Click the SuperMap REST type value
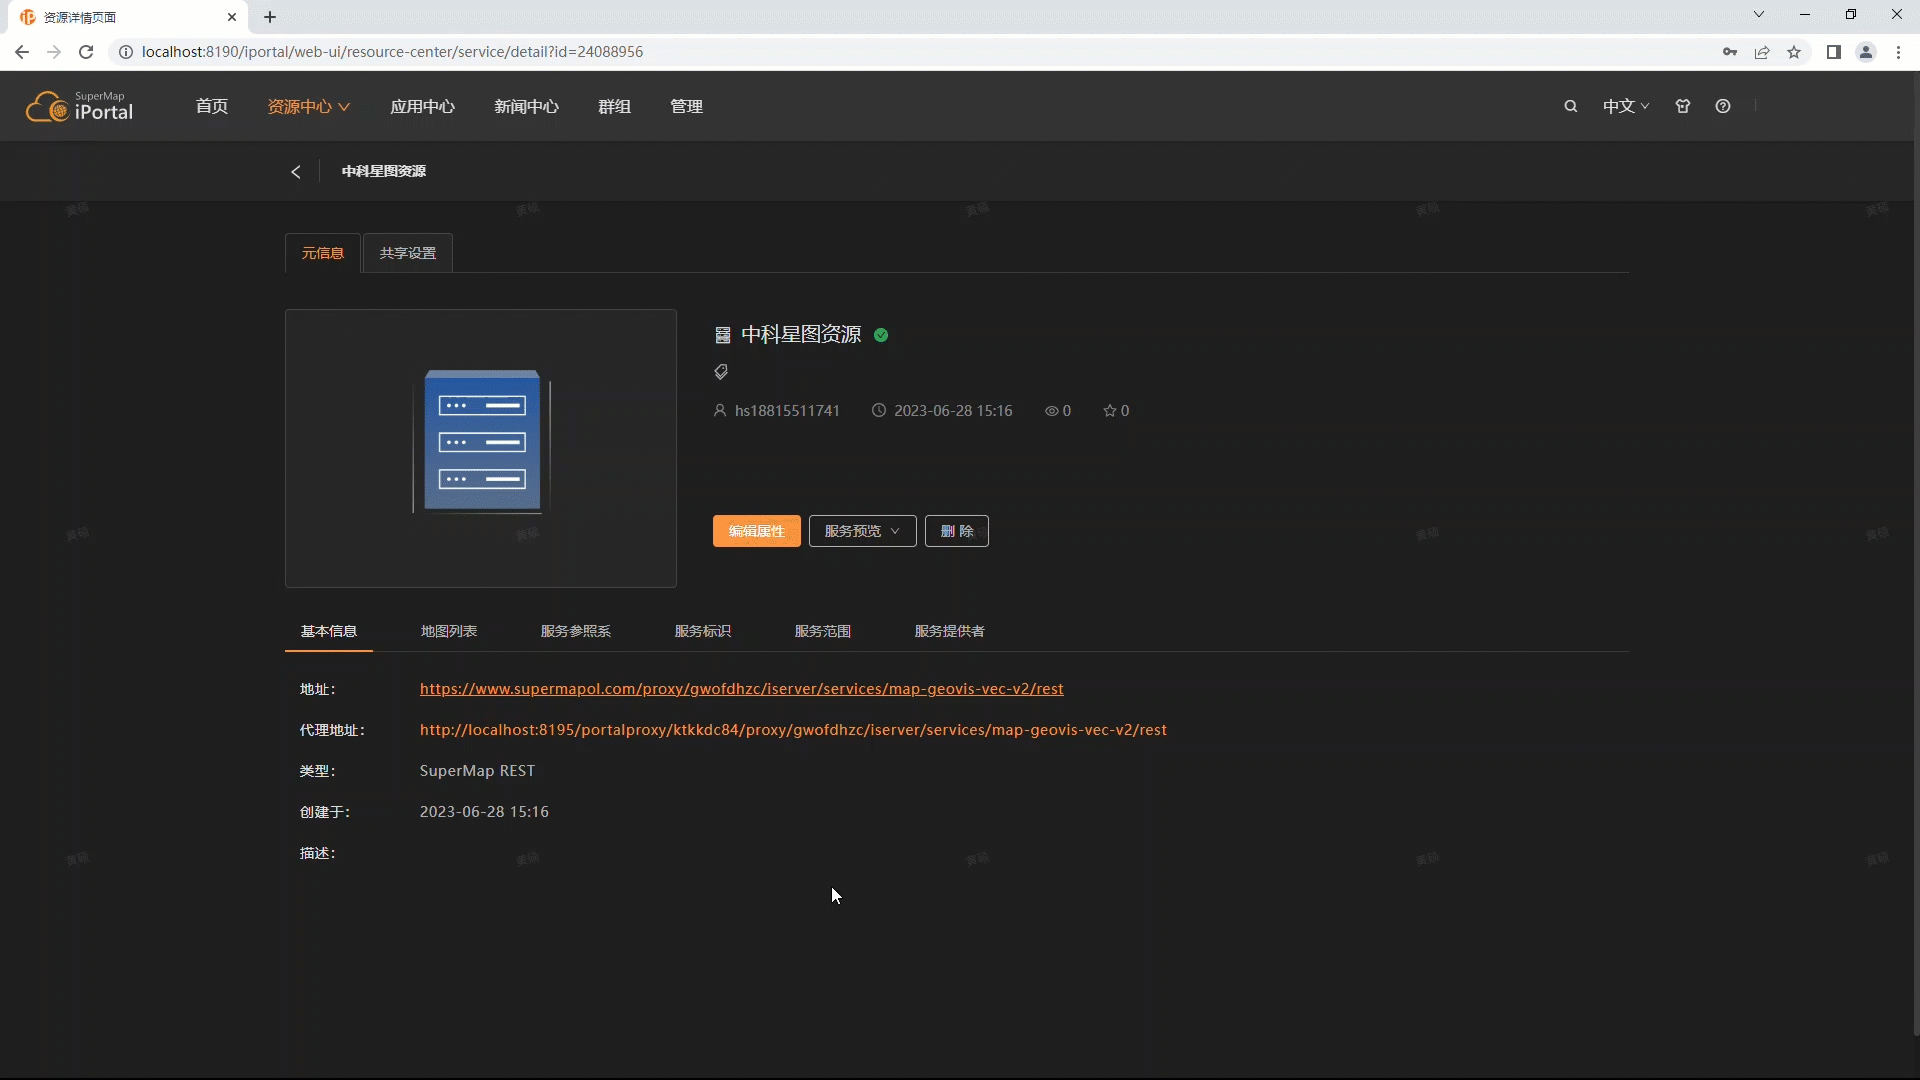 pyautogui.click(x=477, y=771)
